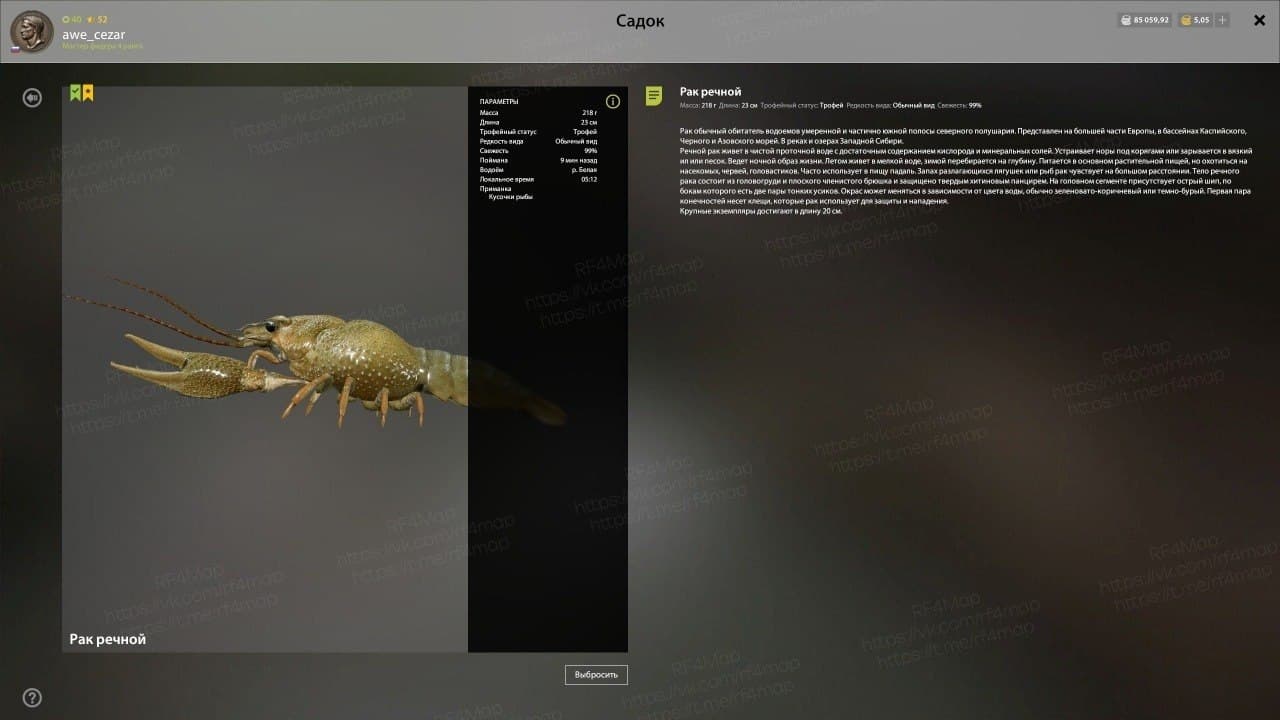Click the silver coins balance 85 059,92
This screenshot has height=720, width=1280.
[x=1145, y=20]
